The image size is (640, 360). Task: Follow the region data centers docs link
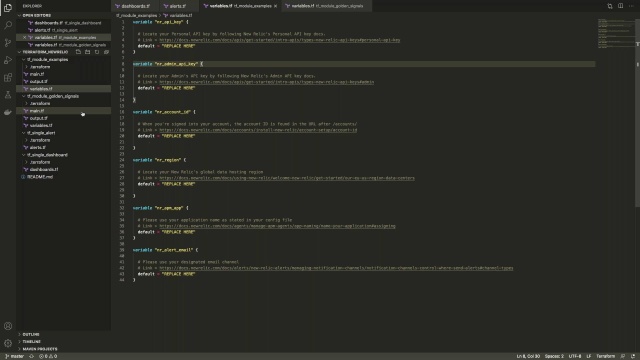(x=287, y=178)
